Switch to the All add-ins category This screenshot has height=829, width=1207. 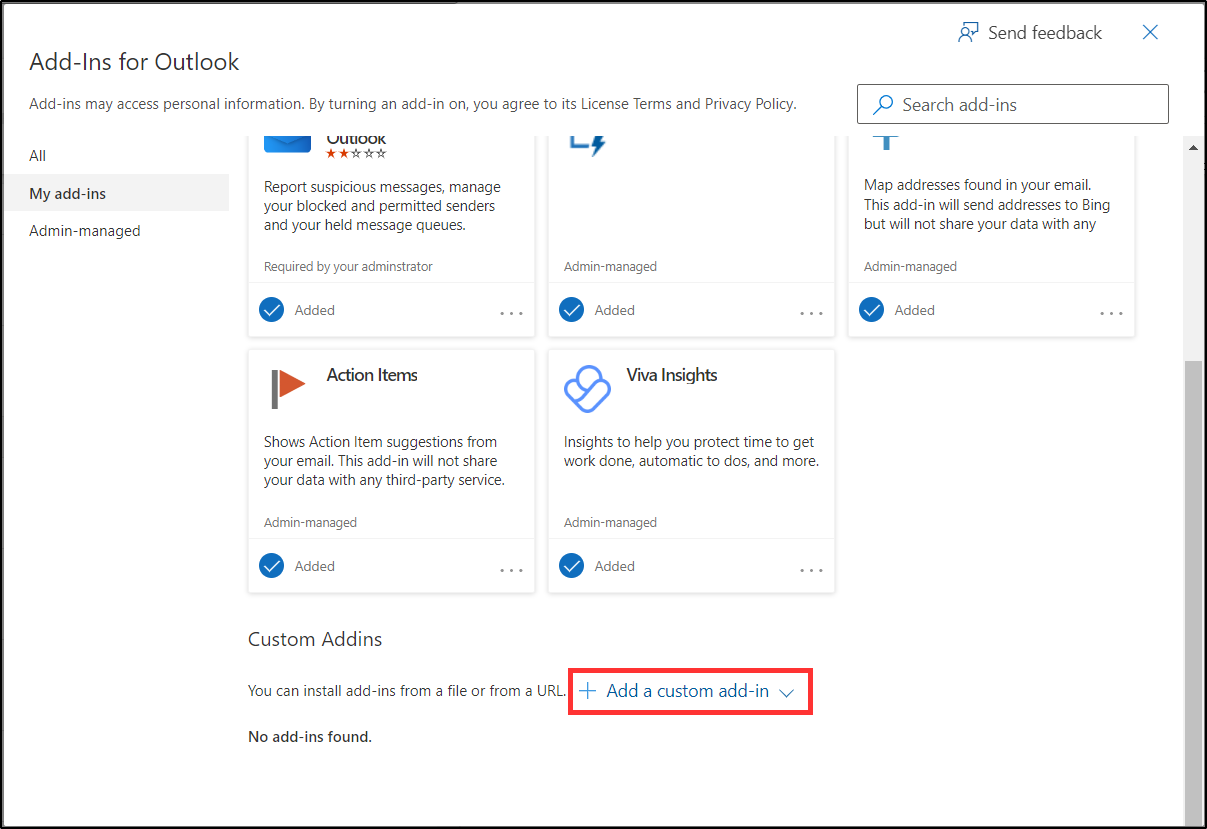click(x=37, y=156)
